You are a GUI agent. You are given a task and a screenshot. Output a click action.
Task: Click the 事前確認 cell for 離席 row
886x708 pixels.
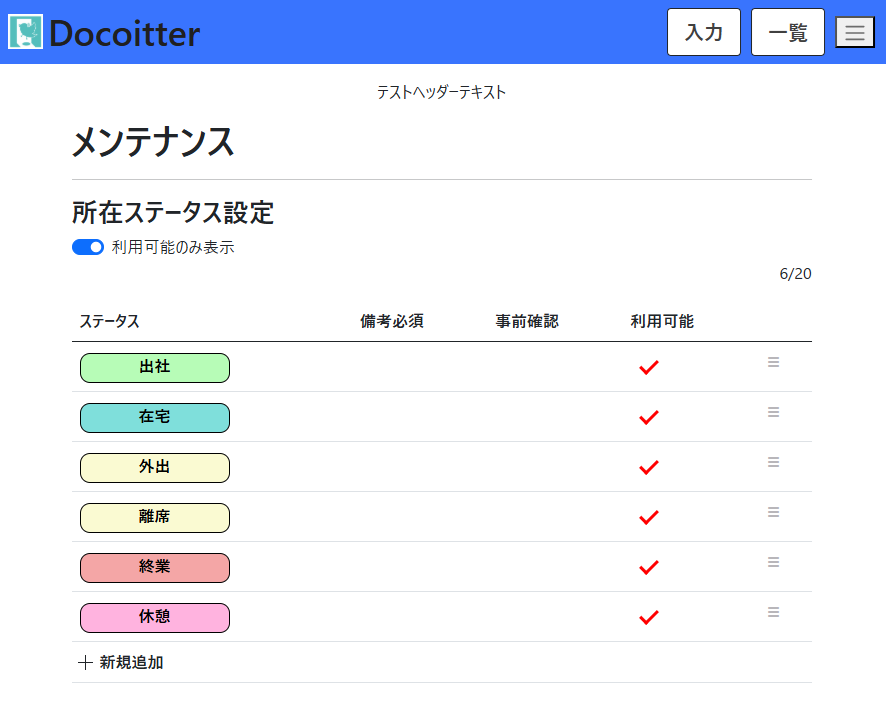(x=527, y=518)
